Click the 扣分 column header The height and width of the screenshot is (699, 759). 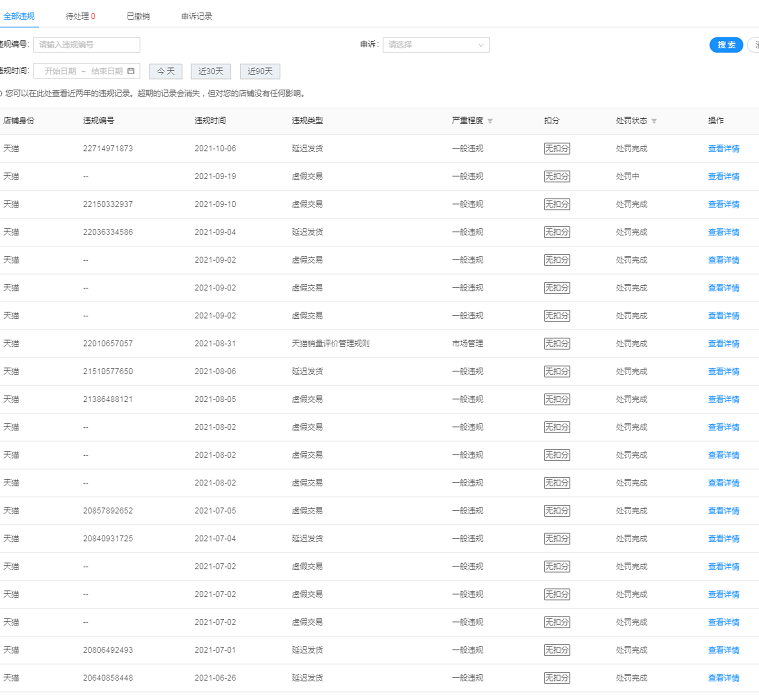pos(551,121)
